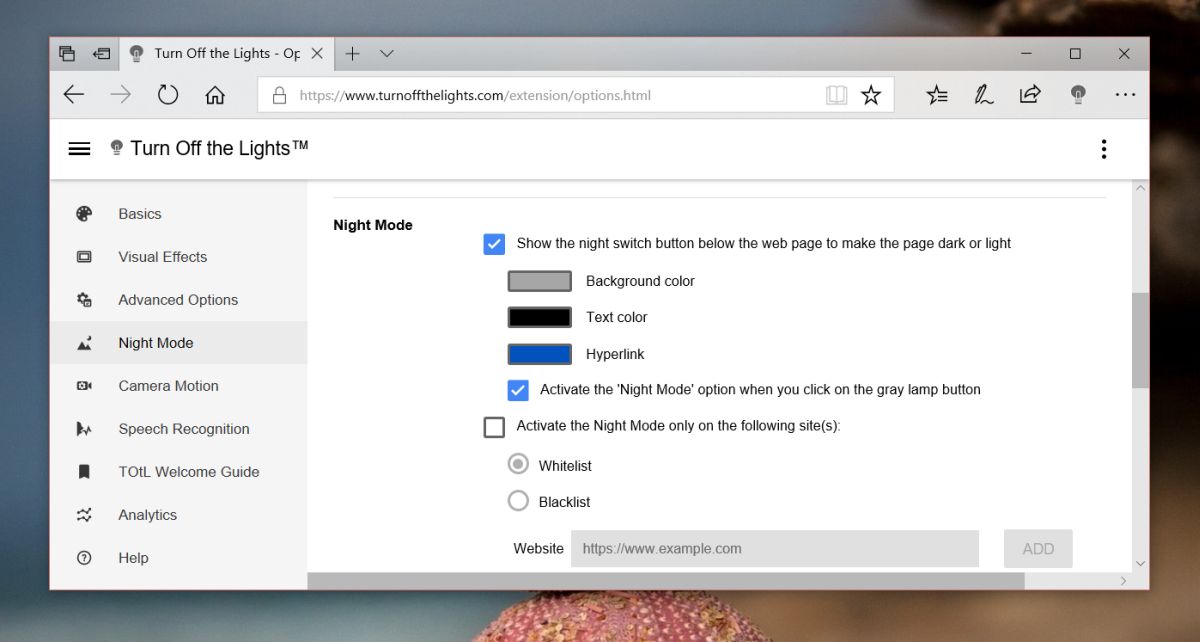Open the Basics settings section
Screen dimensions: 1200x642
tap(179, 213)
